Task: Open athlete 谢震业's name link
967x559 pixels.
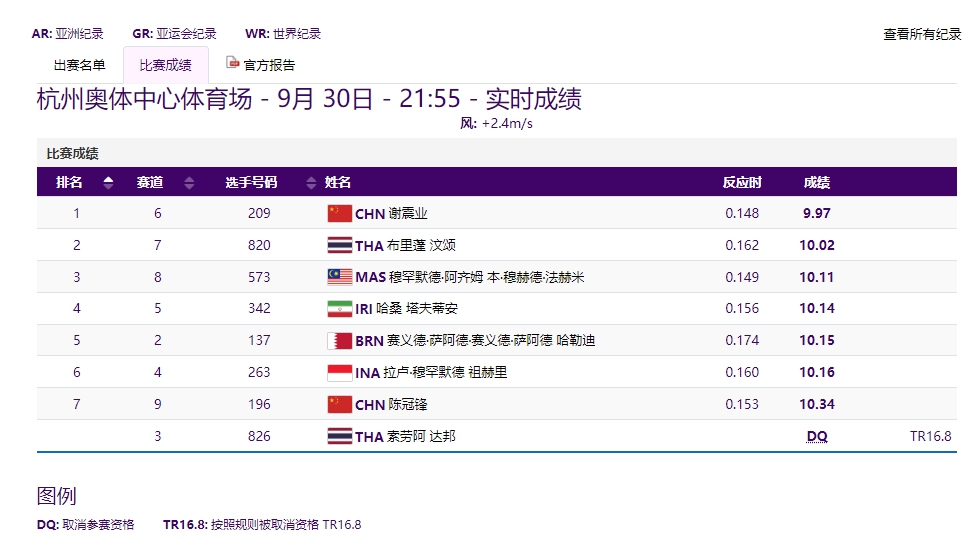Action: (407, 213)
